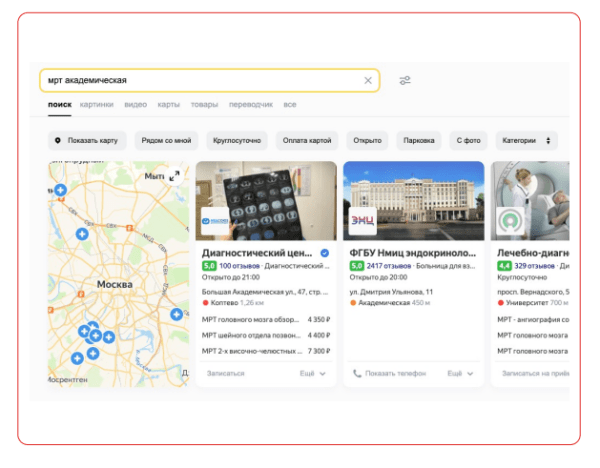This screenshot has width=600, height=468.
Task: Switch to the картинки tab
Action: click(x=97, y=104)
